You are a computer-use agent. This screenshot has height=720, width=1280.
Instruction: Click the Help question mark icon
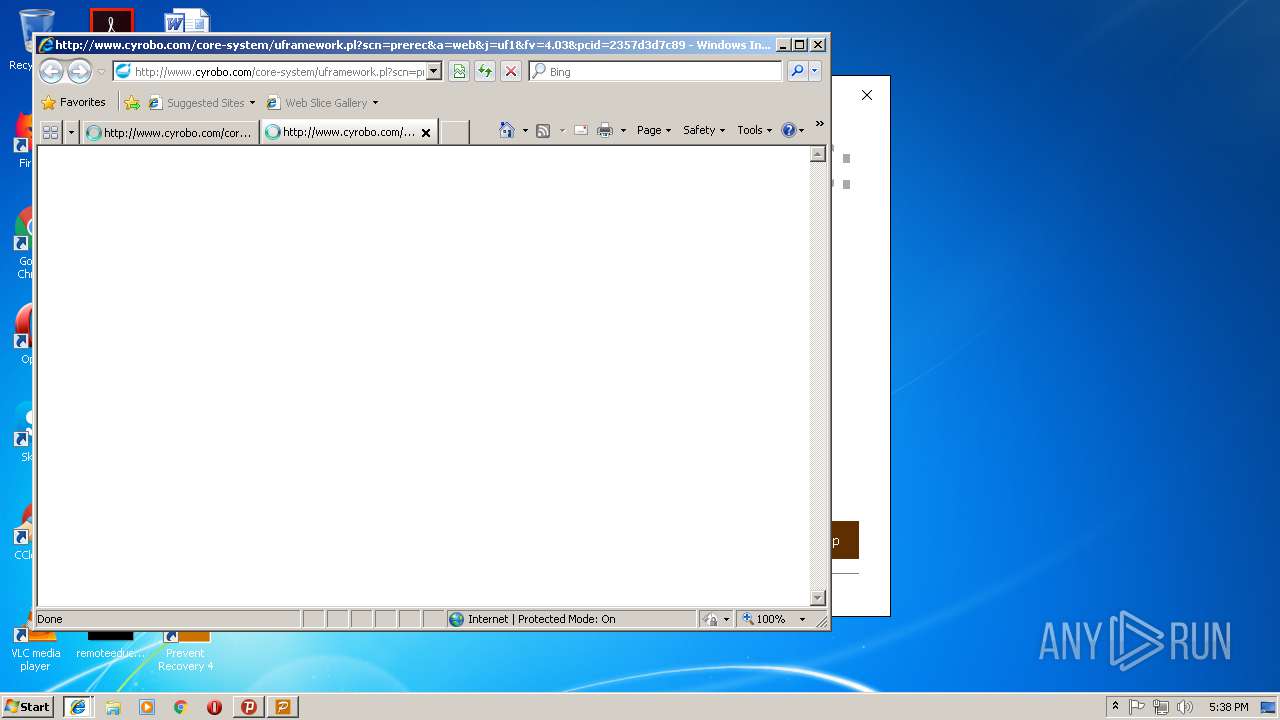[x=789, y=130]
